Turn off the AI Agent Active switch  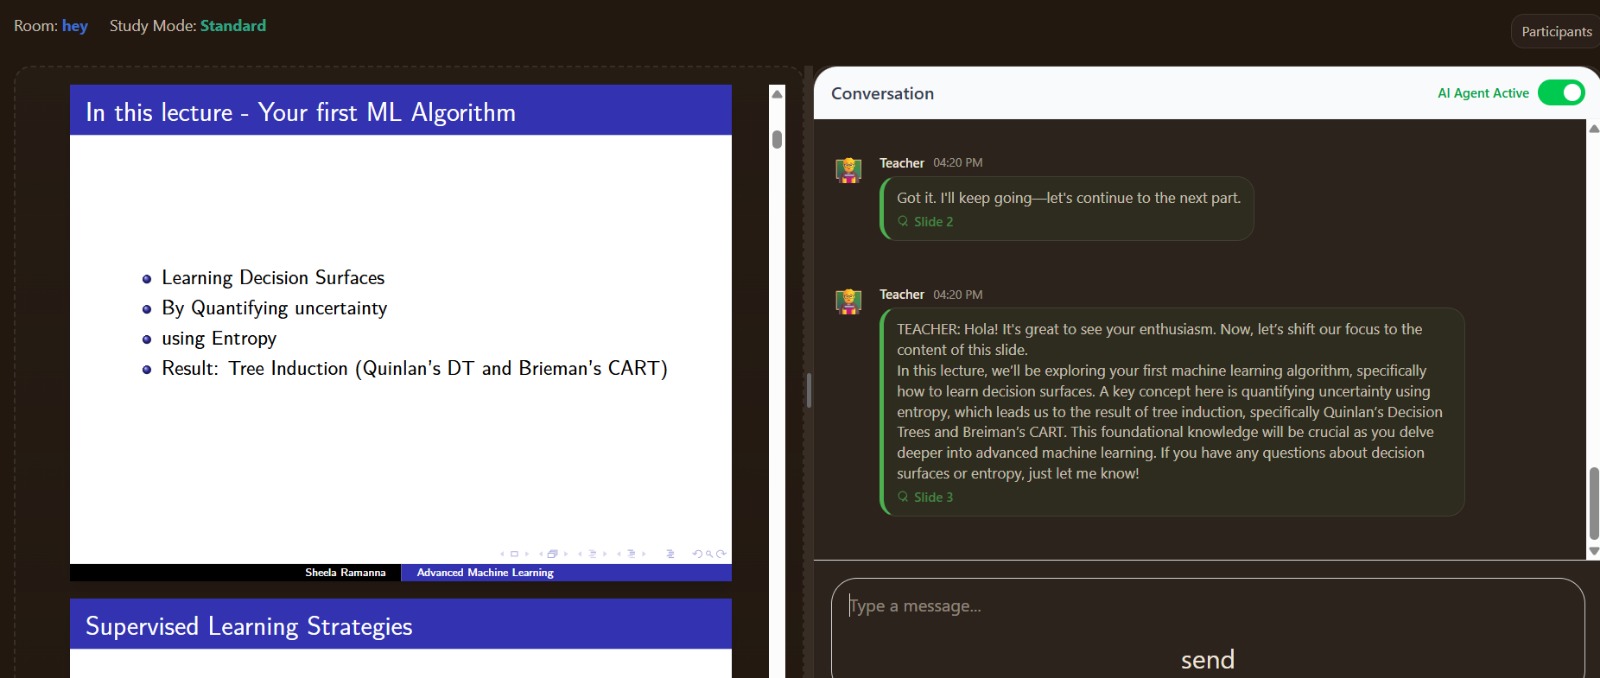pos(1561,93)
